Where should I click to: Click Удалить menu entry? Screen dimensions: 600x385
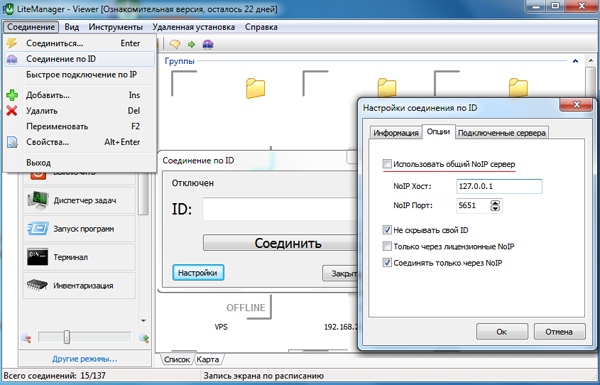click(x=80, y=111)
